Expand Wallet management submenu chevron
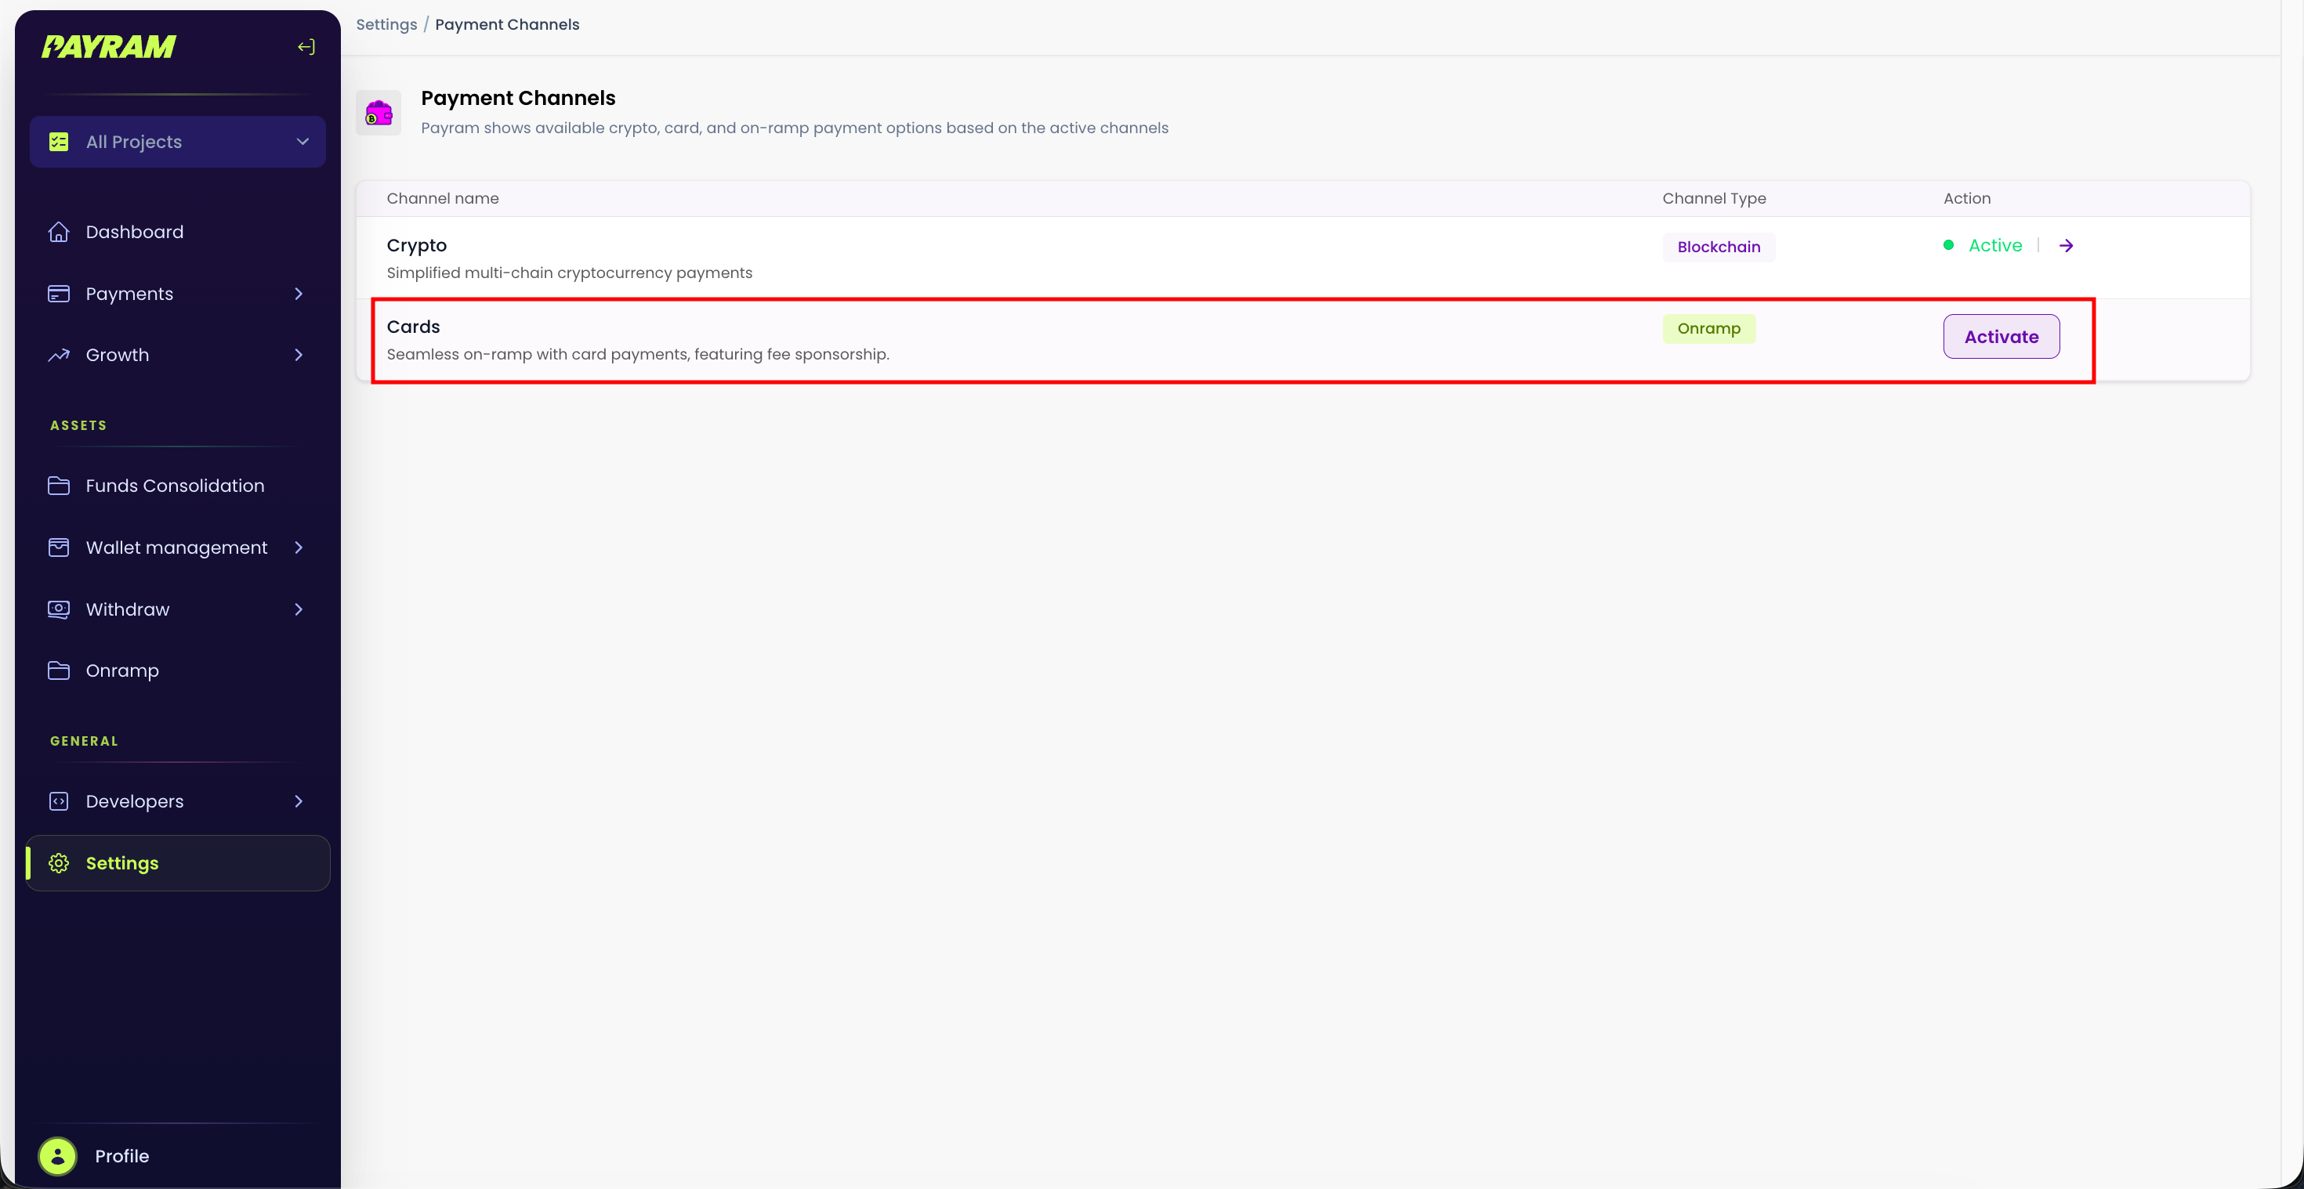 [x=299, y=548]
